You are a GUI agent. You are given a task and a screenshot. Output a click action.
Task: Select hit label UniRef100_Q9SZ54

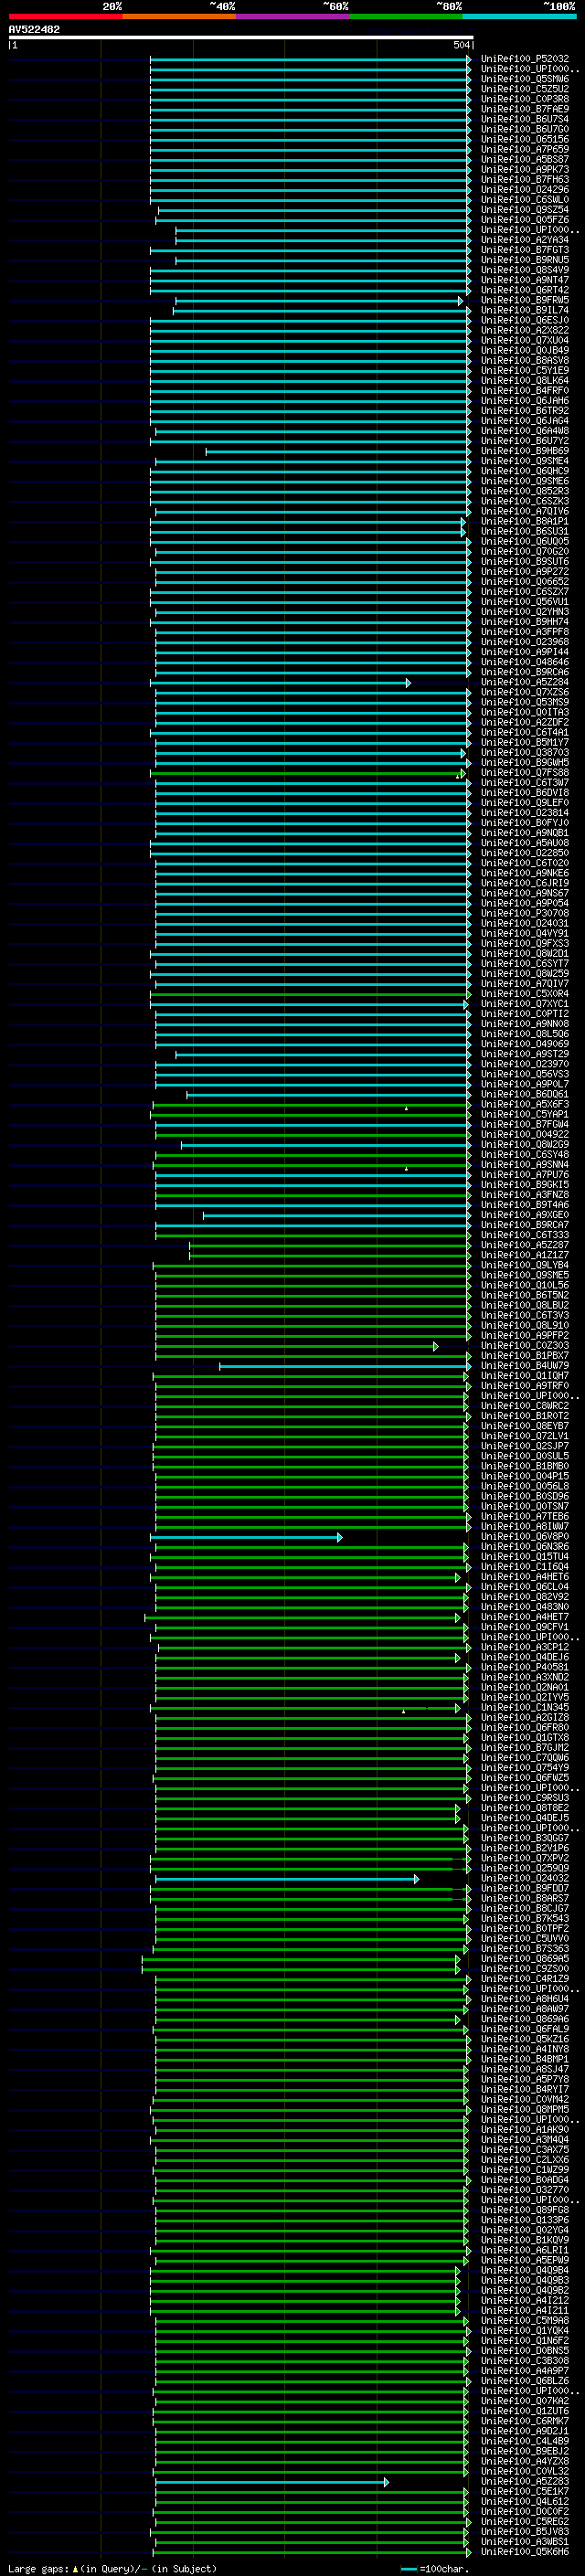tap(525, 210)
